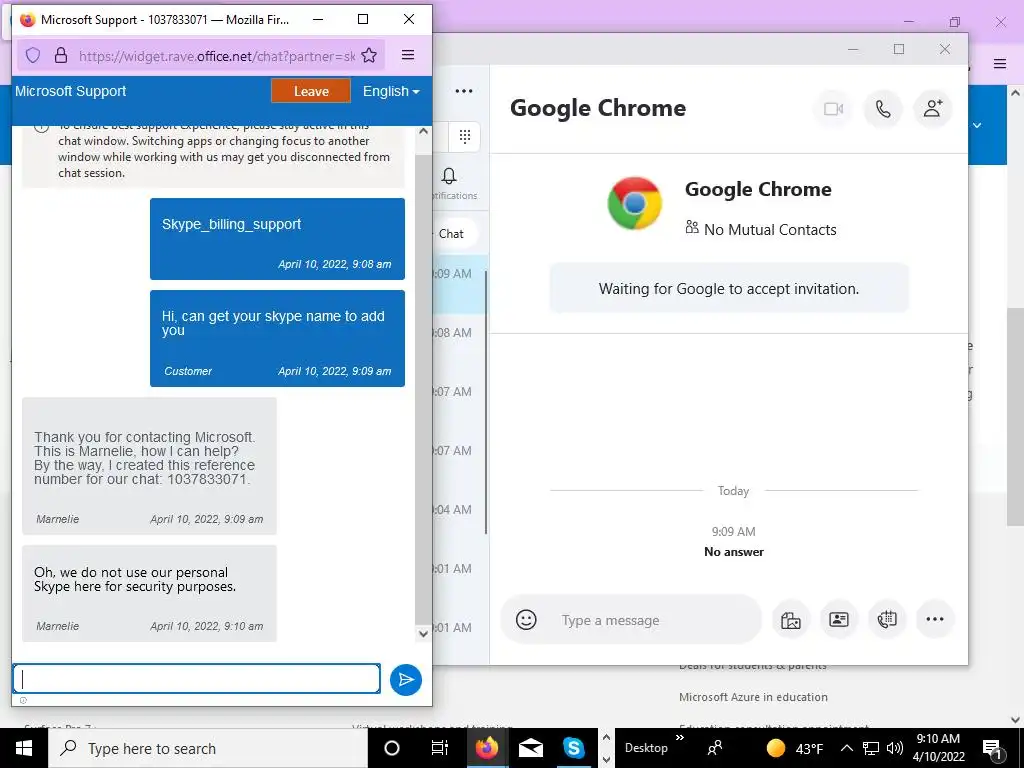Image resolution: width=1024 pixels, height=768 pixels.
Task: Click the taskbar search box
Action: pyautogui.click(x=208, y=748)
